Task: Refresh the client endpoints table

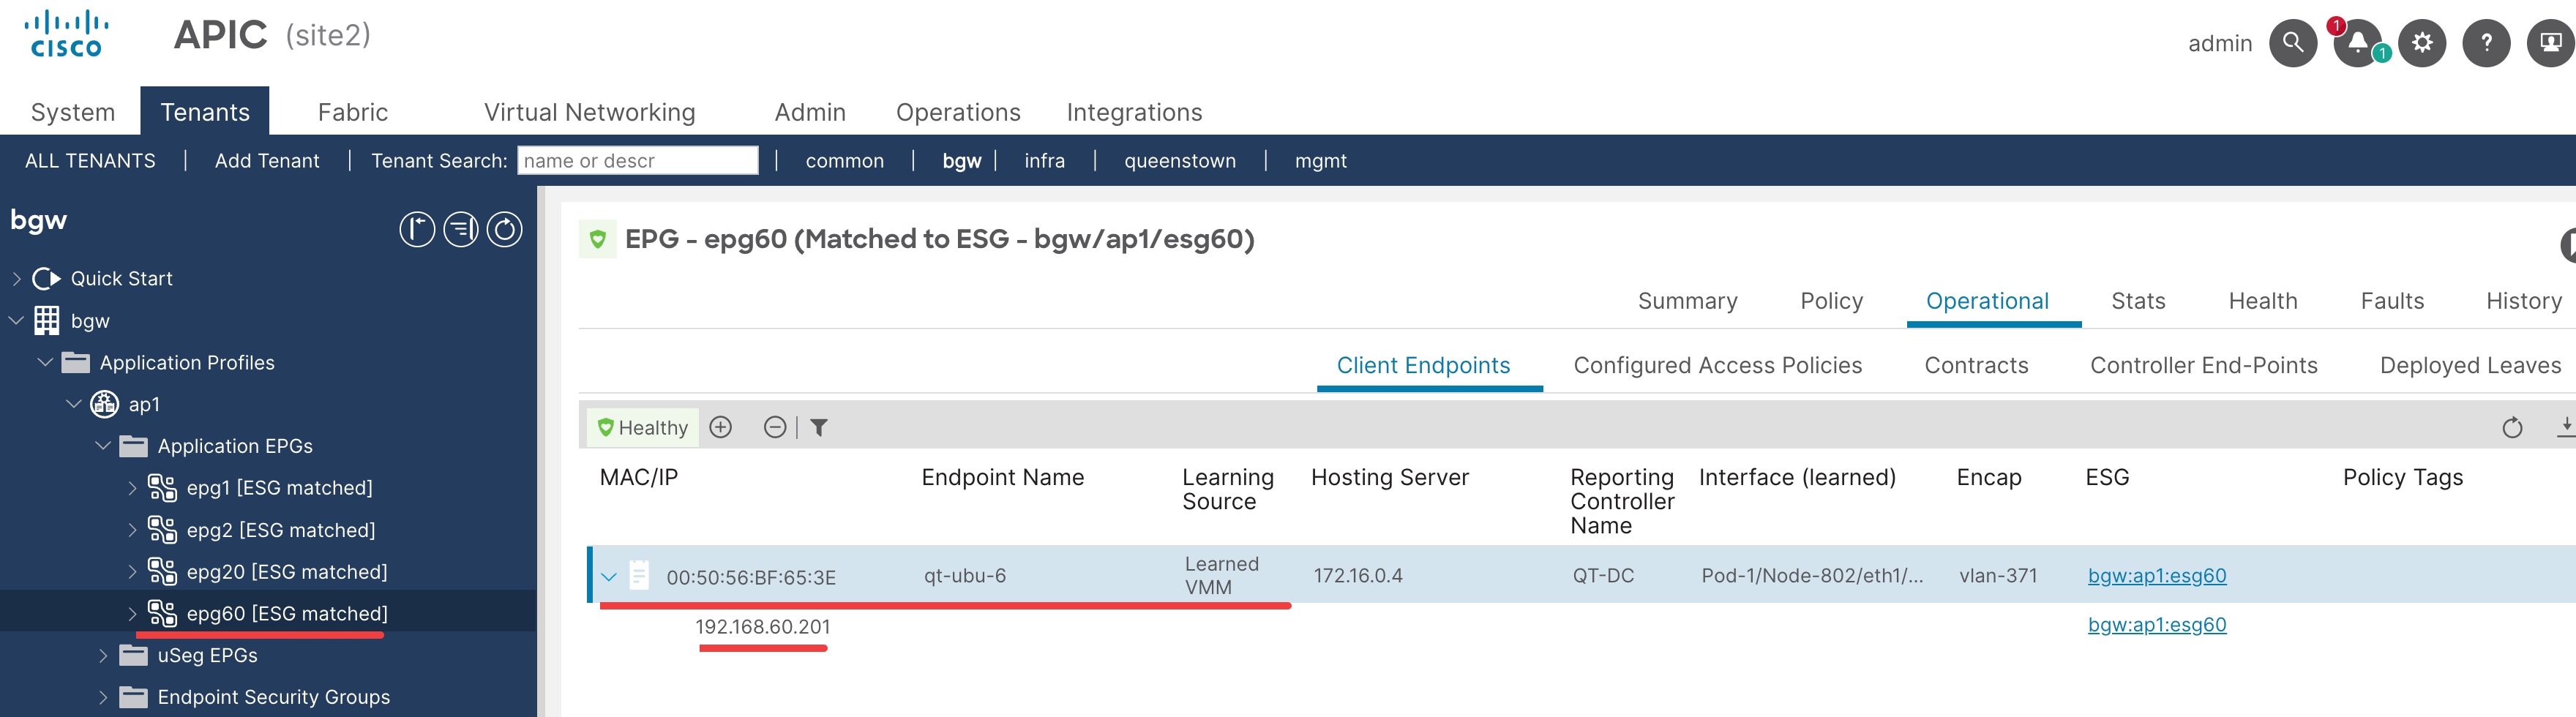Action: tap(2511, 428)
